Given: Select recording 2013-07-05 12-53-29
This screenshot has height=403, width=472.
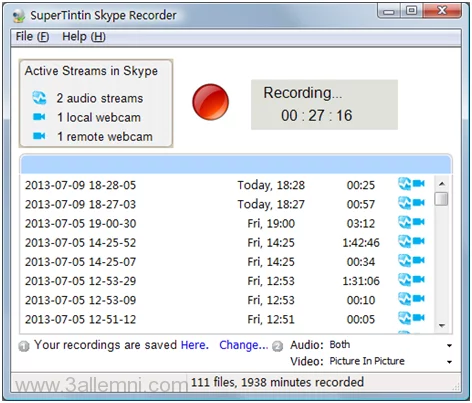Looking at the screenshot, I should pyautogui.click(x=227, y=281).
